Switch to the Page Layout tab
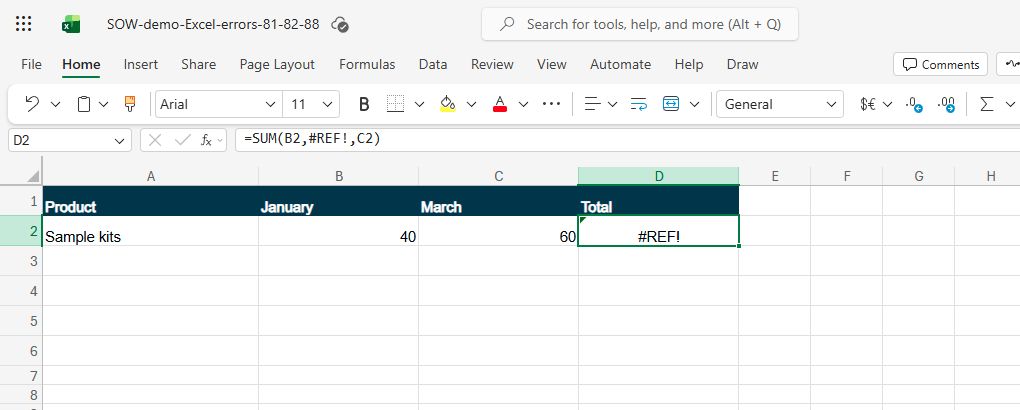This screenshot has height=410, width=1020. point(277,64)
